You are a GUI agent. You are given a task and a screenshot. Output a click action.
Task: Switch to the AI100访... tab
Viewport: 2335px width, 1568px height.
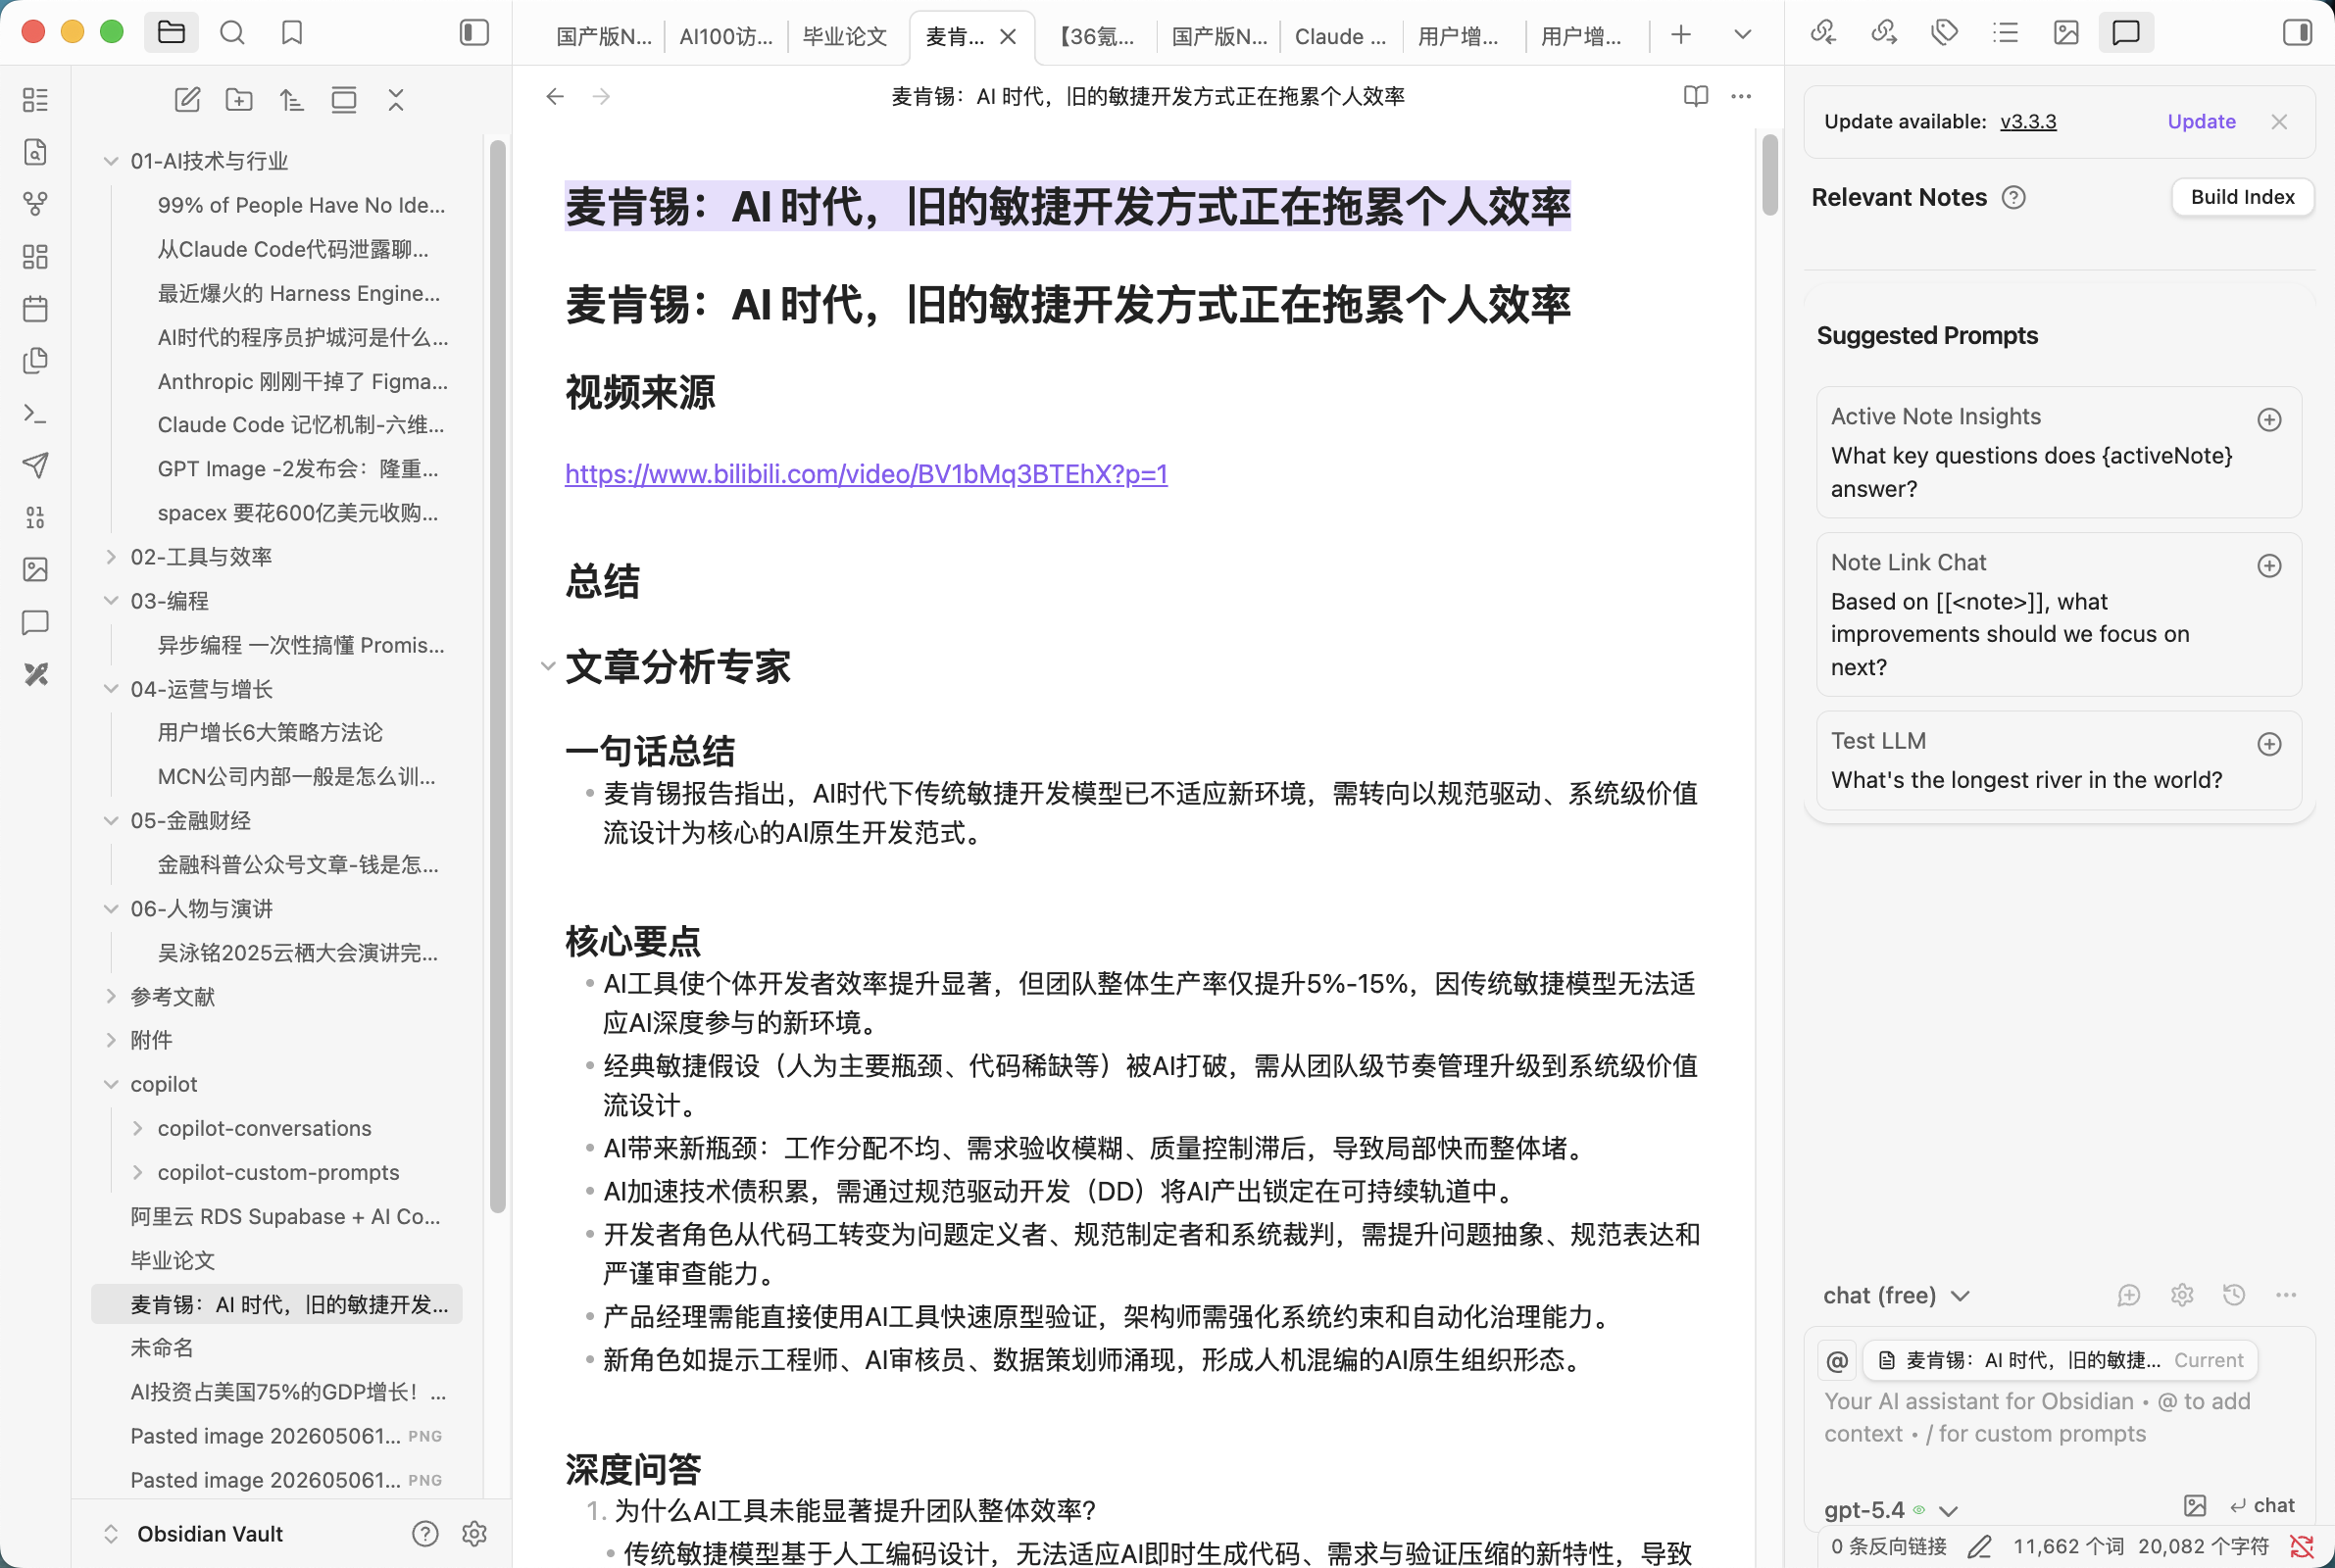[726, 36]
